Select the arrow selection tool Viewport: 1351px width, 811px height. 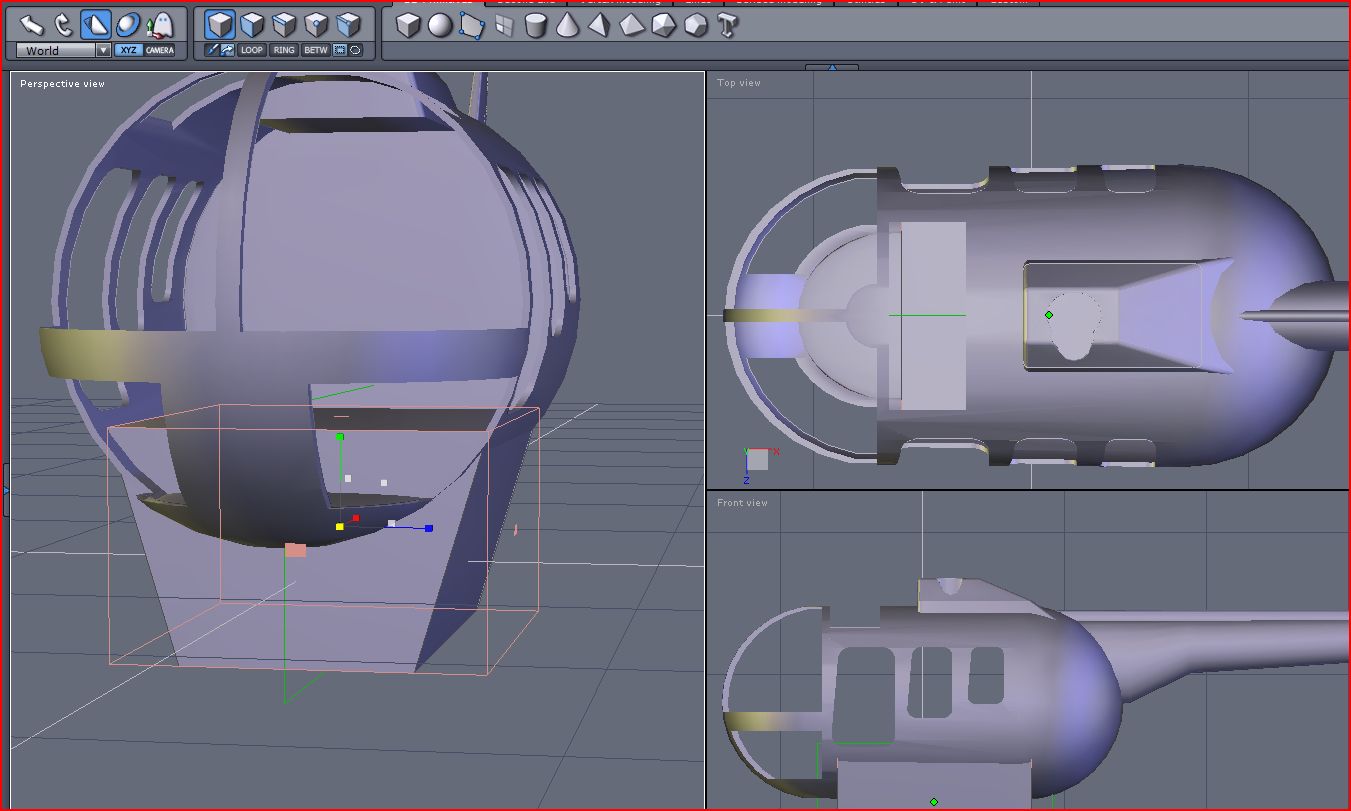(x=32, y=24)
